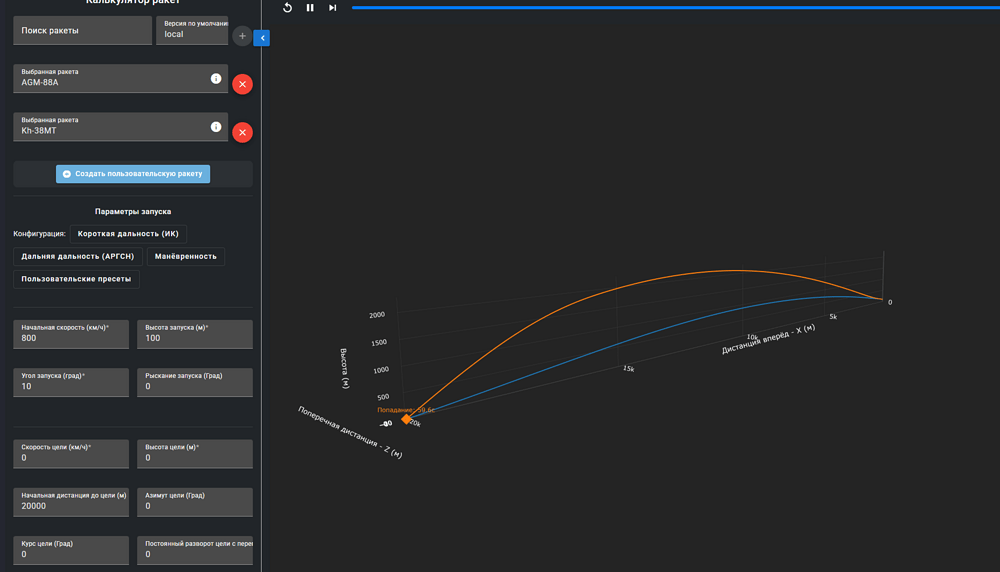Screen dimensions: 1000x572
Task: Remove the Kh-38MT rocket
Action: click(242, 132)
